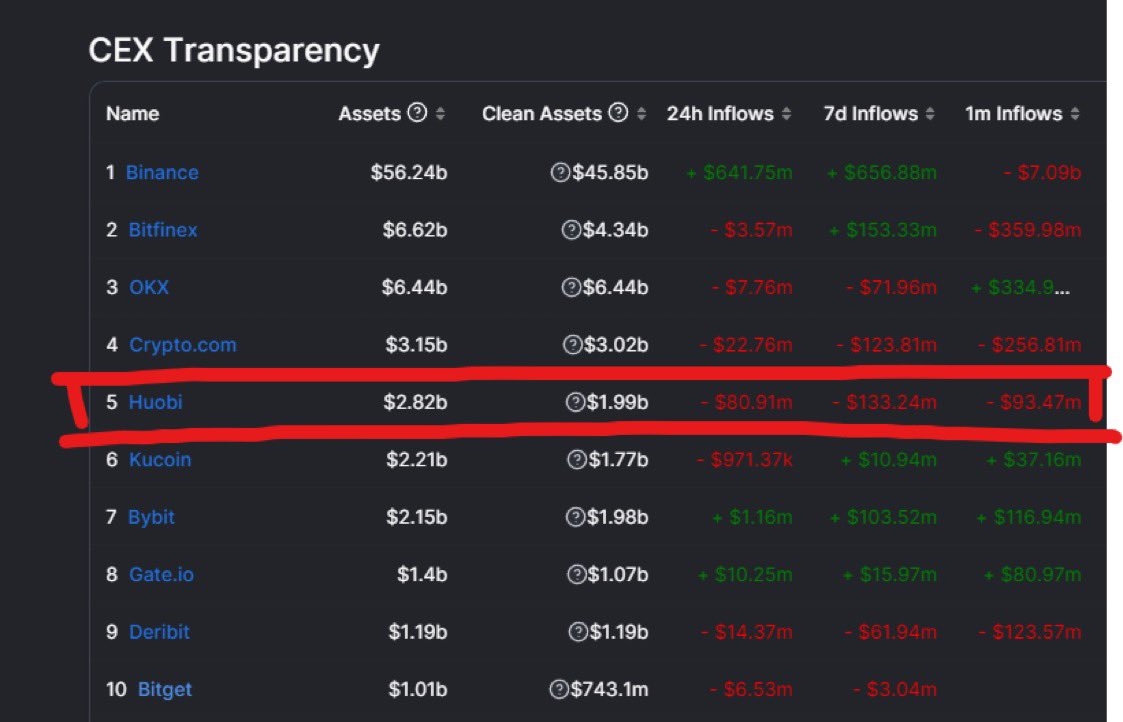Viewport: 1123px width, 722px height.
Task: Open the Deribit exchange link
Action: point(159,632)
